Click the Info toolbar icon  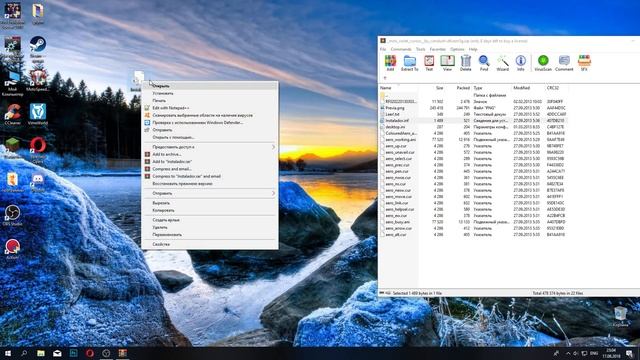pos(520,63)
